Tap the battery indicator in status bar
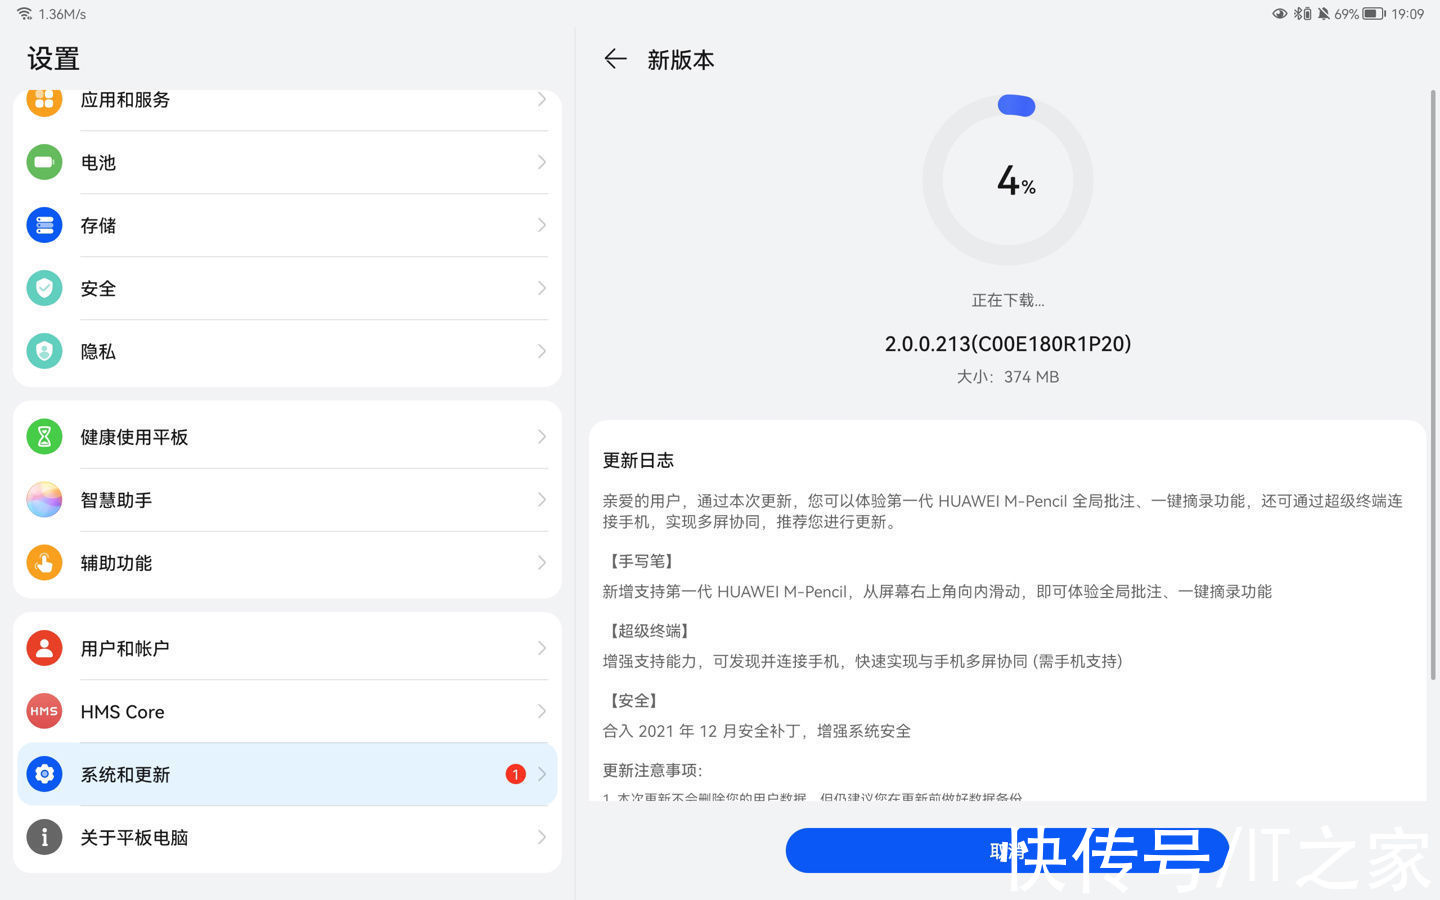The width and height of the screenshot is (1440, 900). (x=1374, y=14)
